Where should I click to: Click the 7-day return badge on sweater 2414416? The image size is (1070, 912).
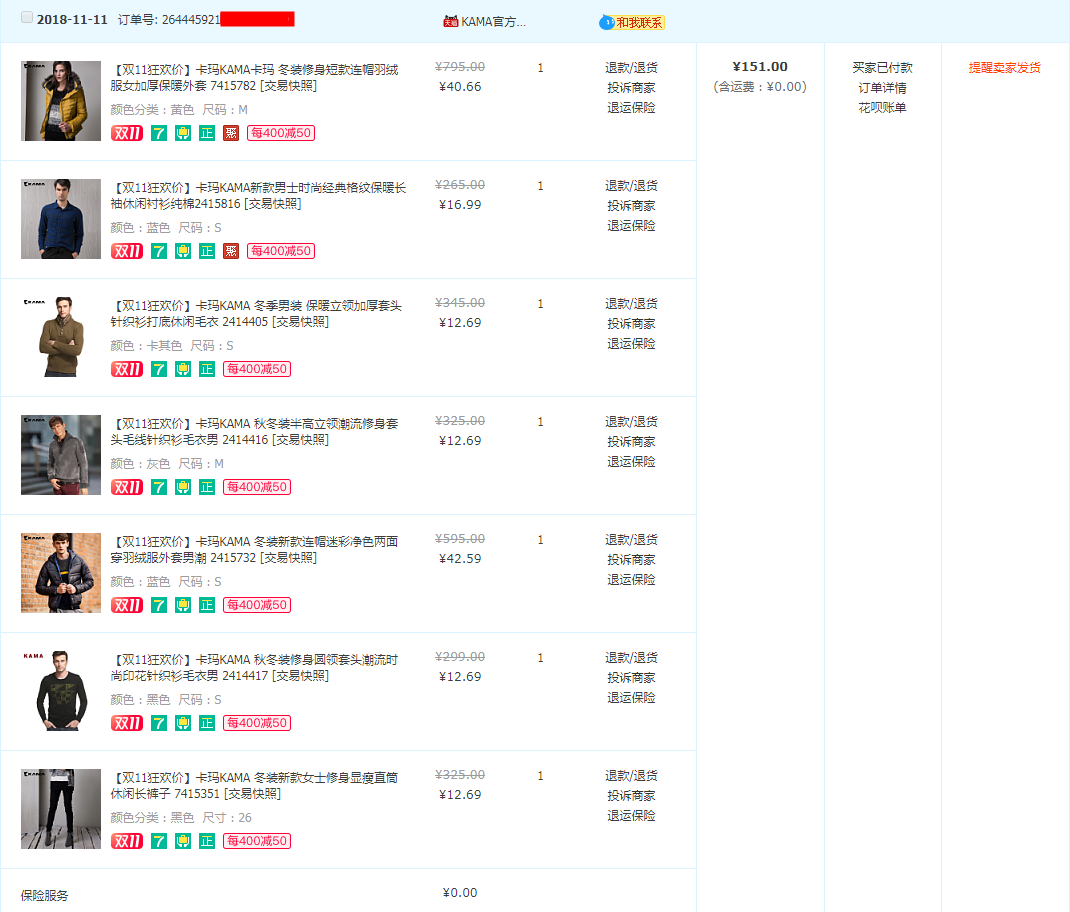point(159,487)
